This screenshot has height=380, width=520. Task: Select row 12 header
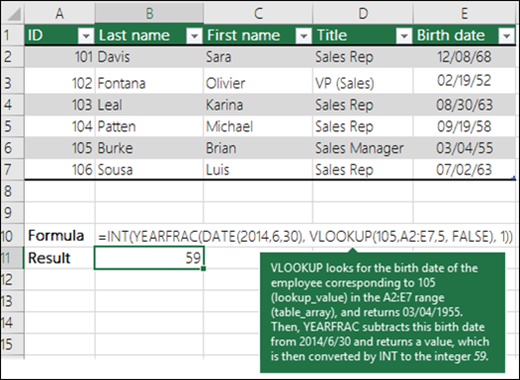(12, 279)
